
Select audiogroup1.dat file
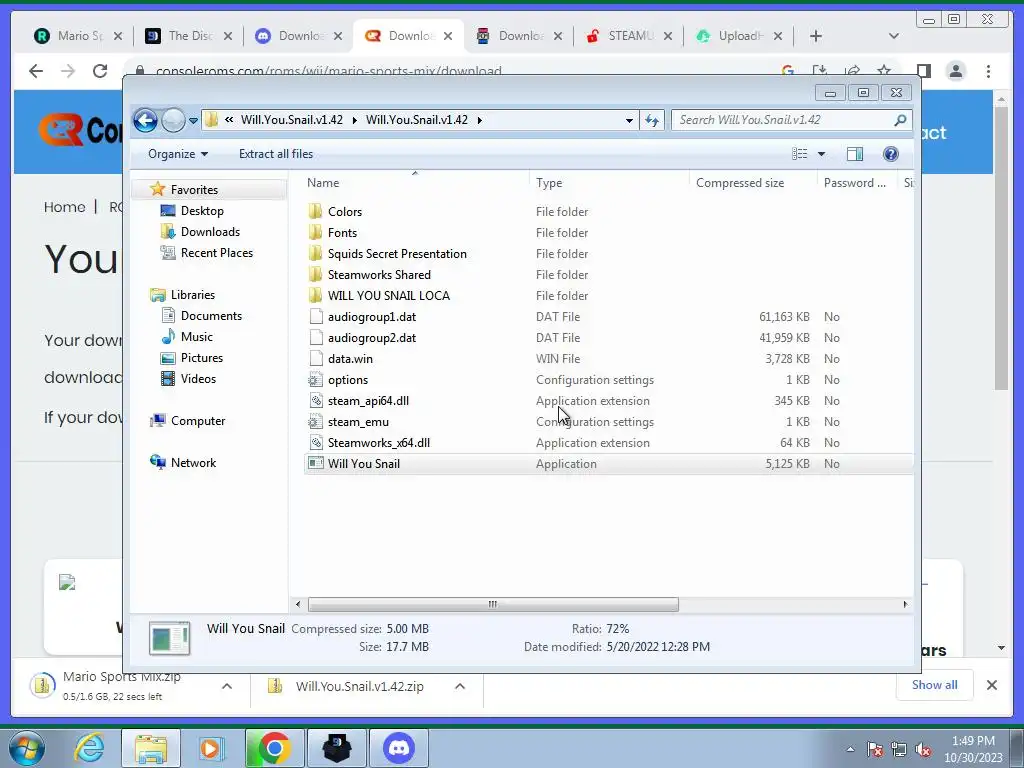pos(372,317)
